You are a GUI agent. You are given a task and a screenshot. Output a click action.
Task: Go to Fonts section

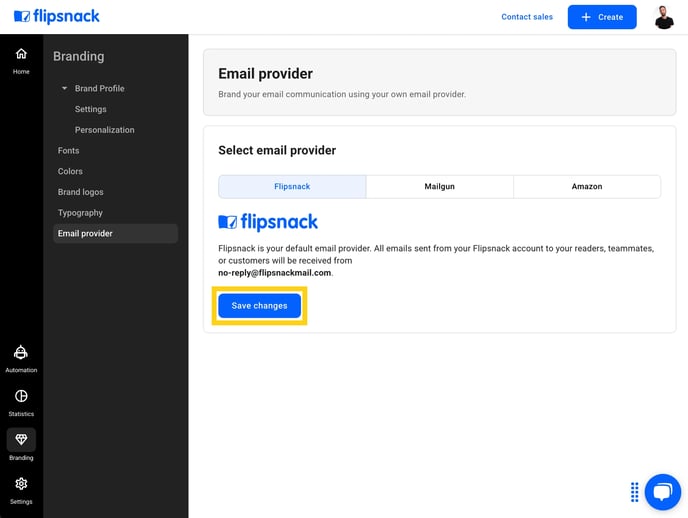[x=68, y=150]
